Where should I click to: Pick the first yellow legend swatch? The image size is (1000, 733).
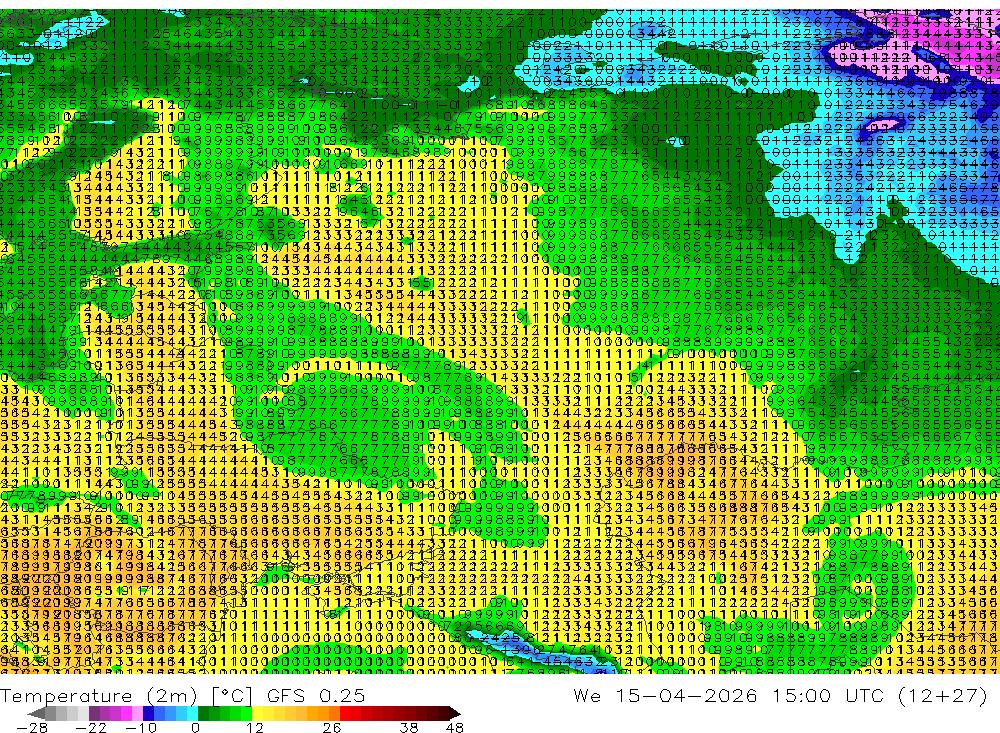(258, 713)
